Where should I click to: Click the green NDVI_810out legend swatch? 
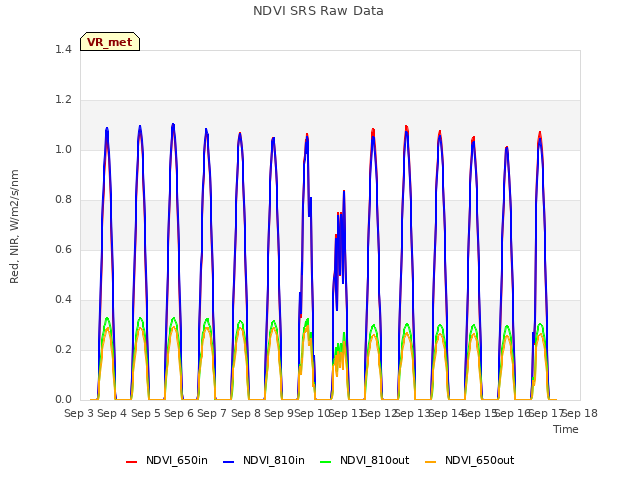[x=326, y=462]
